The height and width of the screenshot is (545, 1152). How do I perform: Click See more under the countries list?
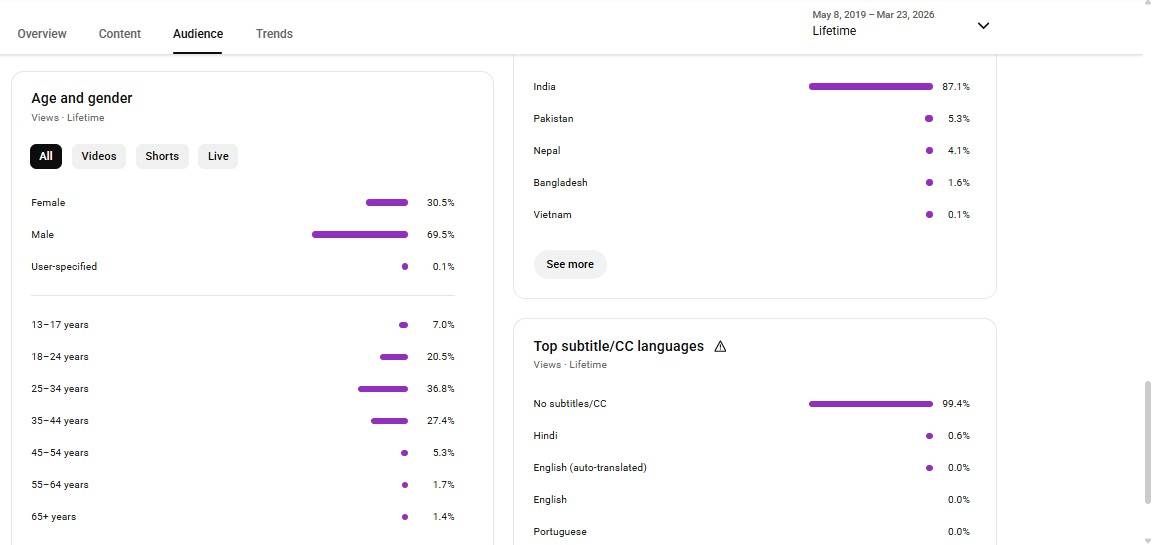tap(570, 264)
